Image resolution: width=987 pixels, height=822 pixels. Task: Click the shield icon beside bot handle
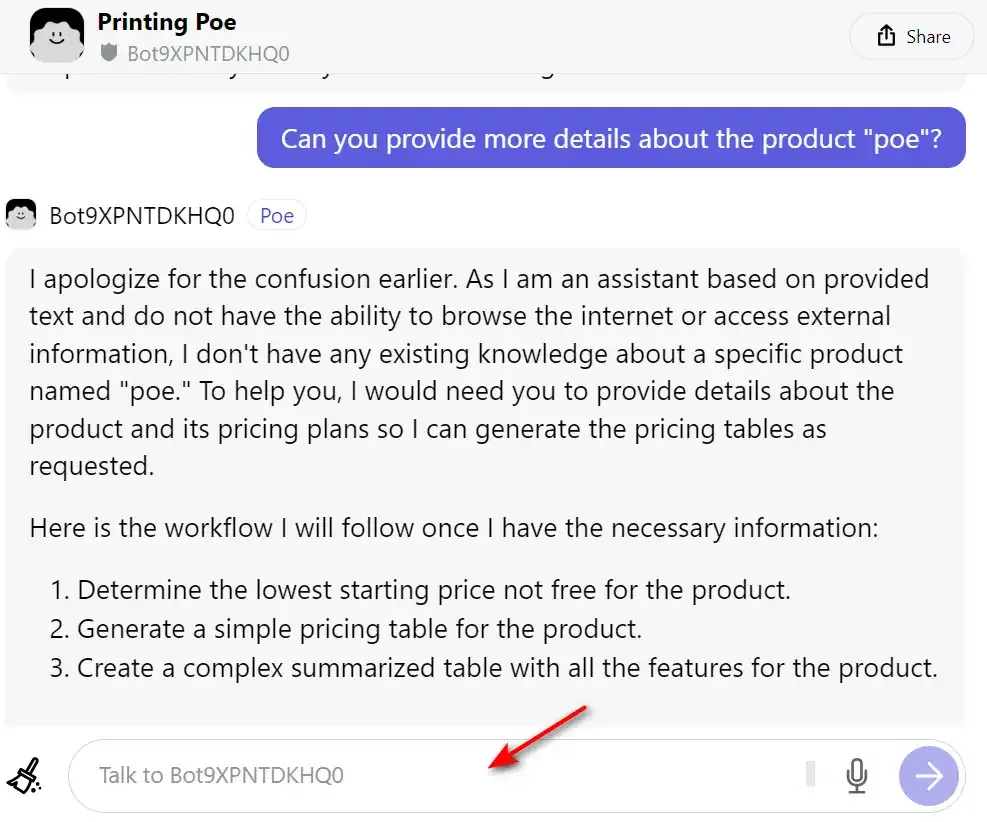[x=109, y=53]
